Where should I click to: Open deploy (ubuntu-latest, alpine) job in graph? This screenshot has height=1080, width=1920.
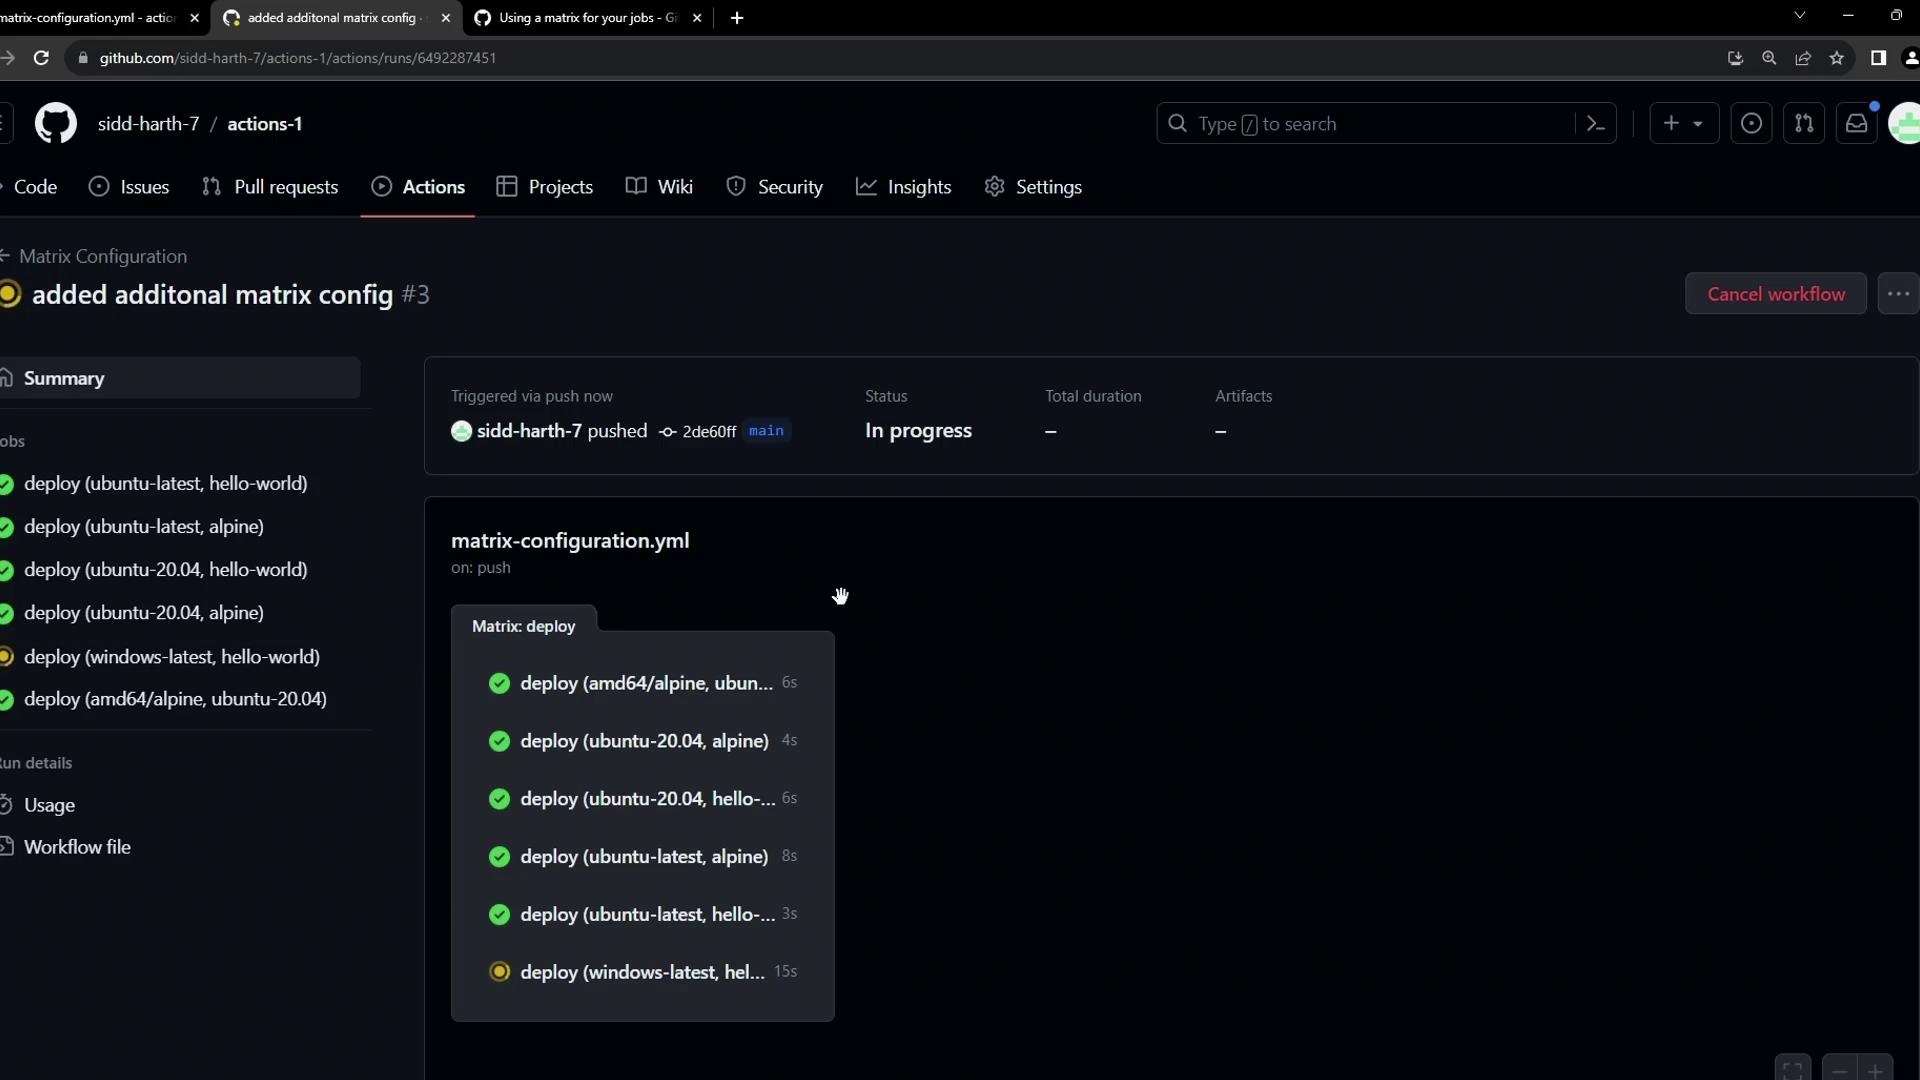(x=644, y=857)
